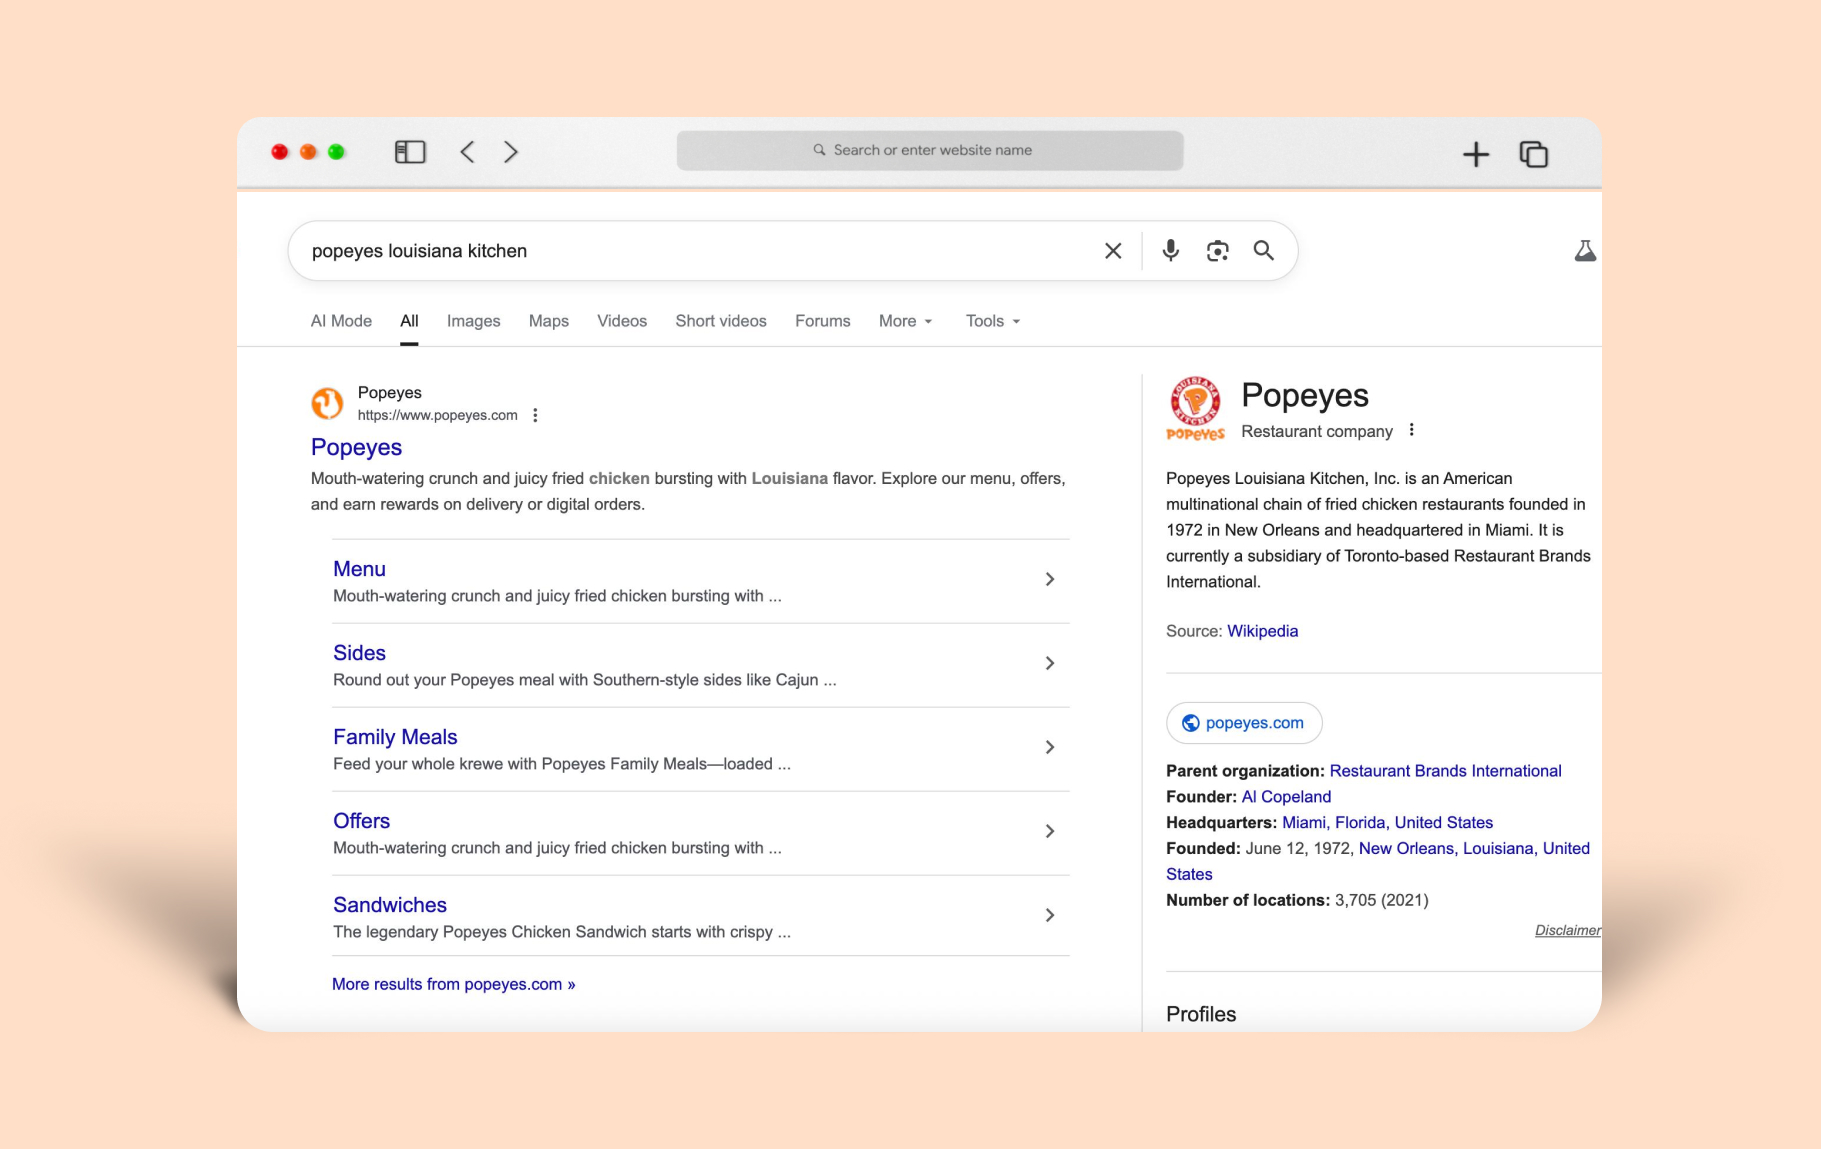Click the popeyes.com website button
The height and width of the screenshot is (1149, 1821).
click(x=1244, y=723)
